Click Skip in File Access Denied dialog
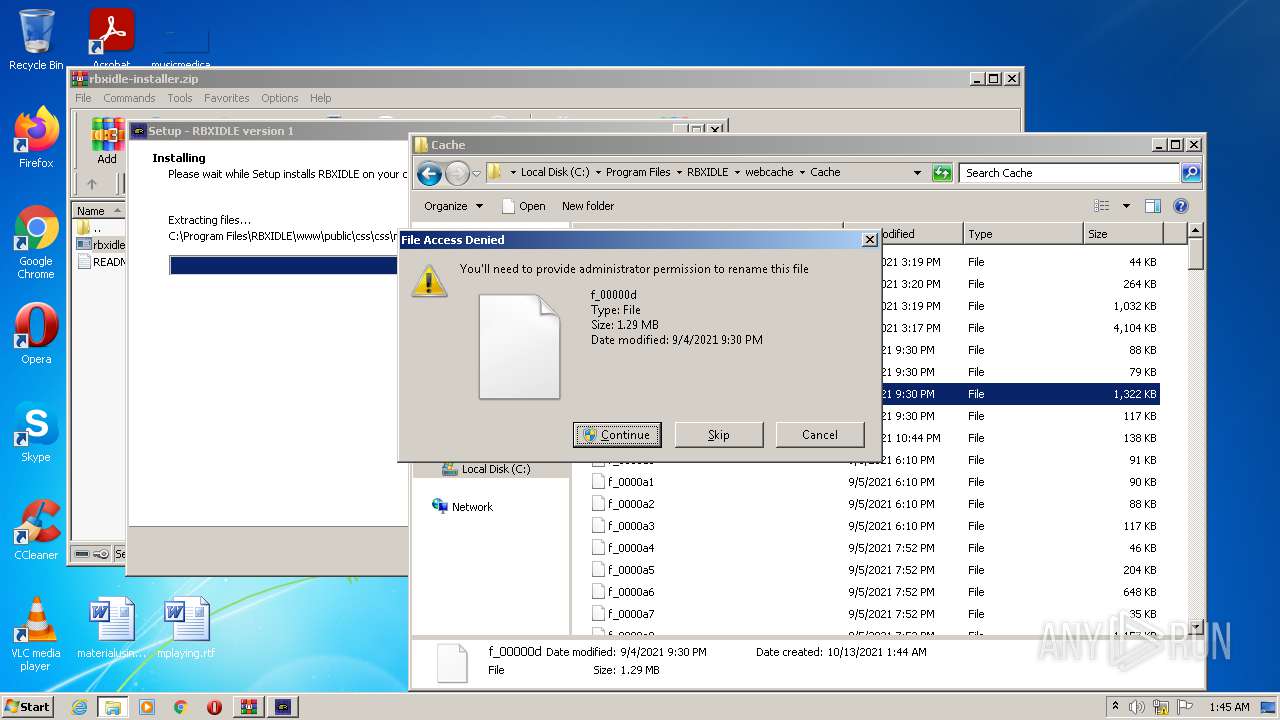 click(719, 435)
